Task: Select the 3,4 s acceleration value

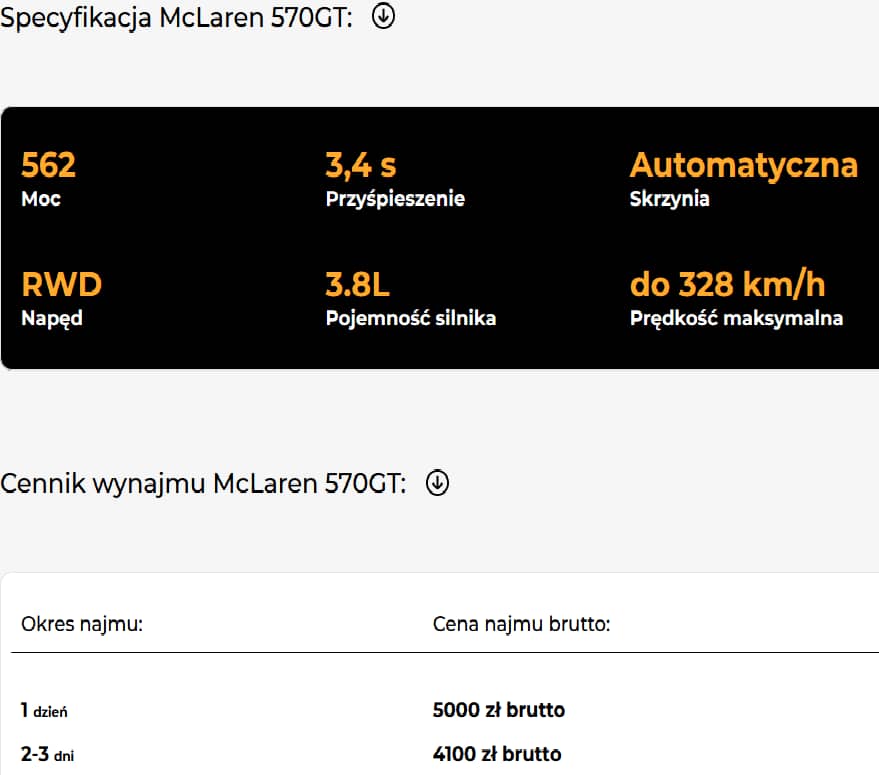Action: [361, 165]
